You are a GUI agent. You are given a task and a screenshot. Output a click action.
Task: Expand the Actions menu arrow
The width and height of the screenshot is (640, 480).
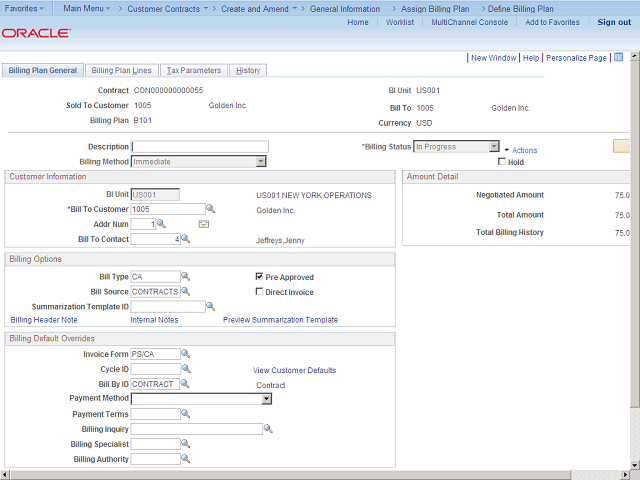pyautogui.click(x=507, y=150)
